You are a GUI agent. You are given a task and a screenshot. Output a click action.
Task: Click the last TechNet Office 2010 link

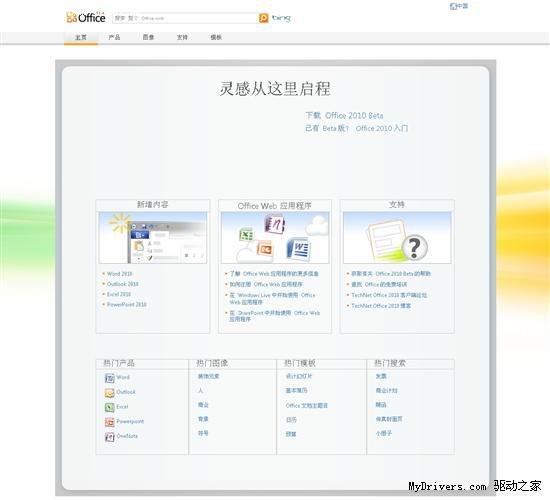point(381,306)
